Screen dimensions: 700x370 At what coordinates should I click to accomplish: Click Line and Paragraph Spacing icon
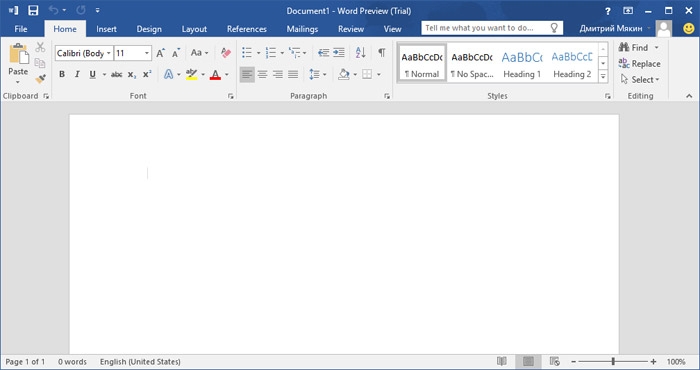314,74
